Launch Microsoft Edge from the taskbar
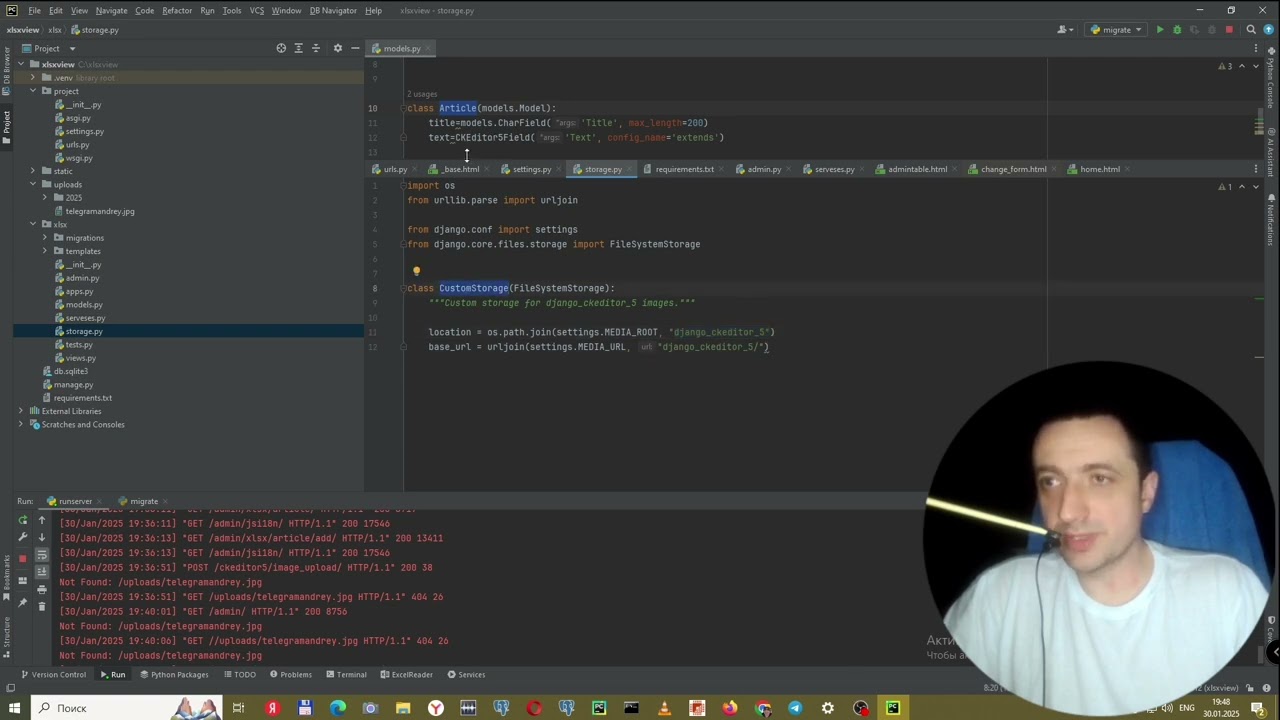The image size is (1280, 720). [x=337, y=708]
